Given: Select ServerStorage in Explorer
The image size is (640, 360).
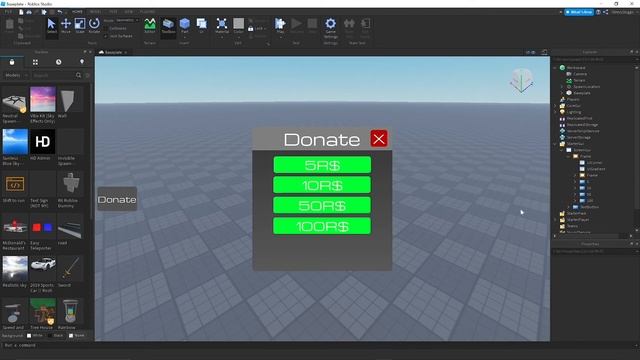Looking at the screenshot, I should tap(579, 138).
